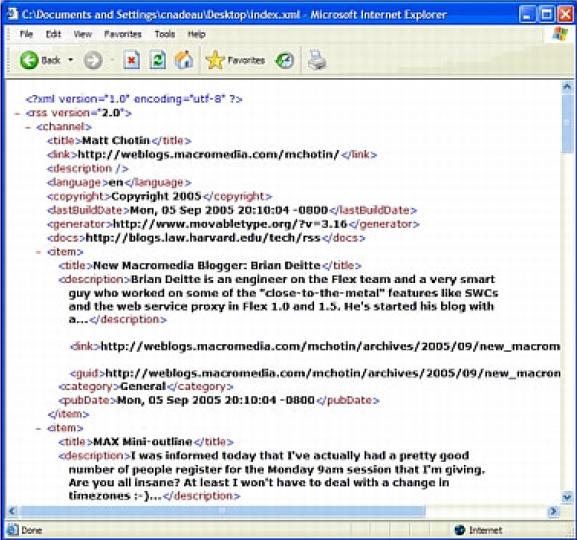The height and width of the screenshot is (540, 577).
Task: Open the File menu
Action: tap(26, 34)
